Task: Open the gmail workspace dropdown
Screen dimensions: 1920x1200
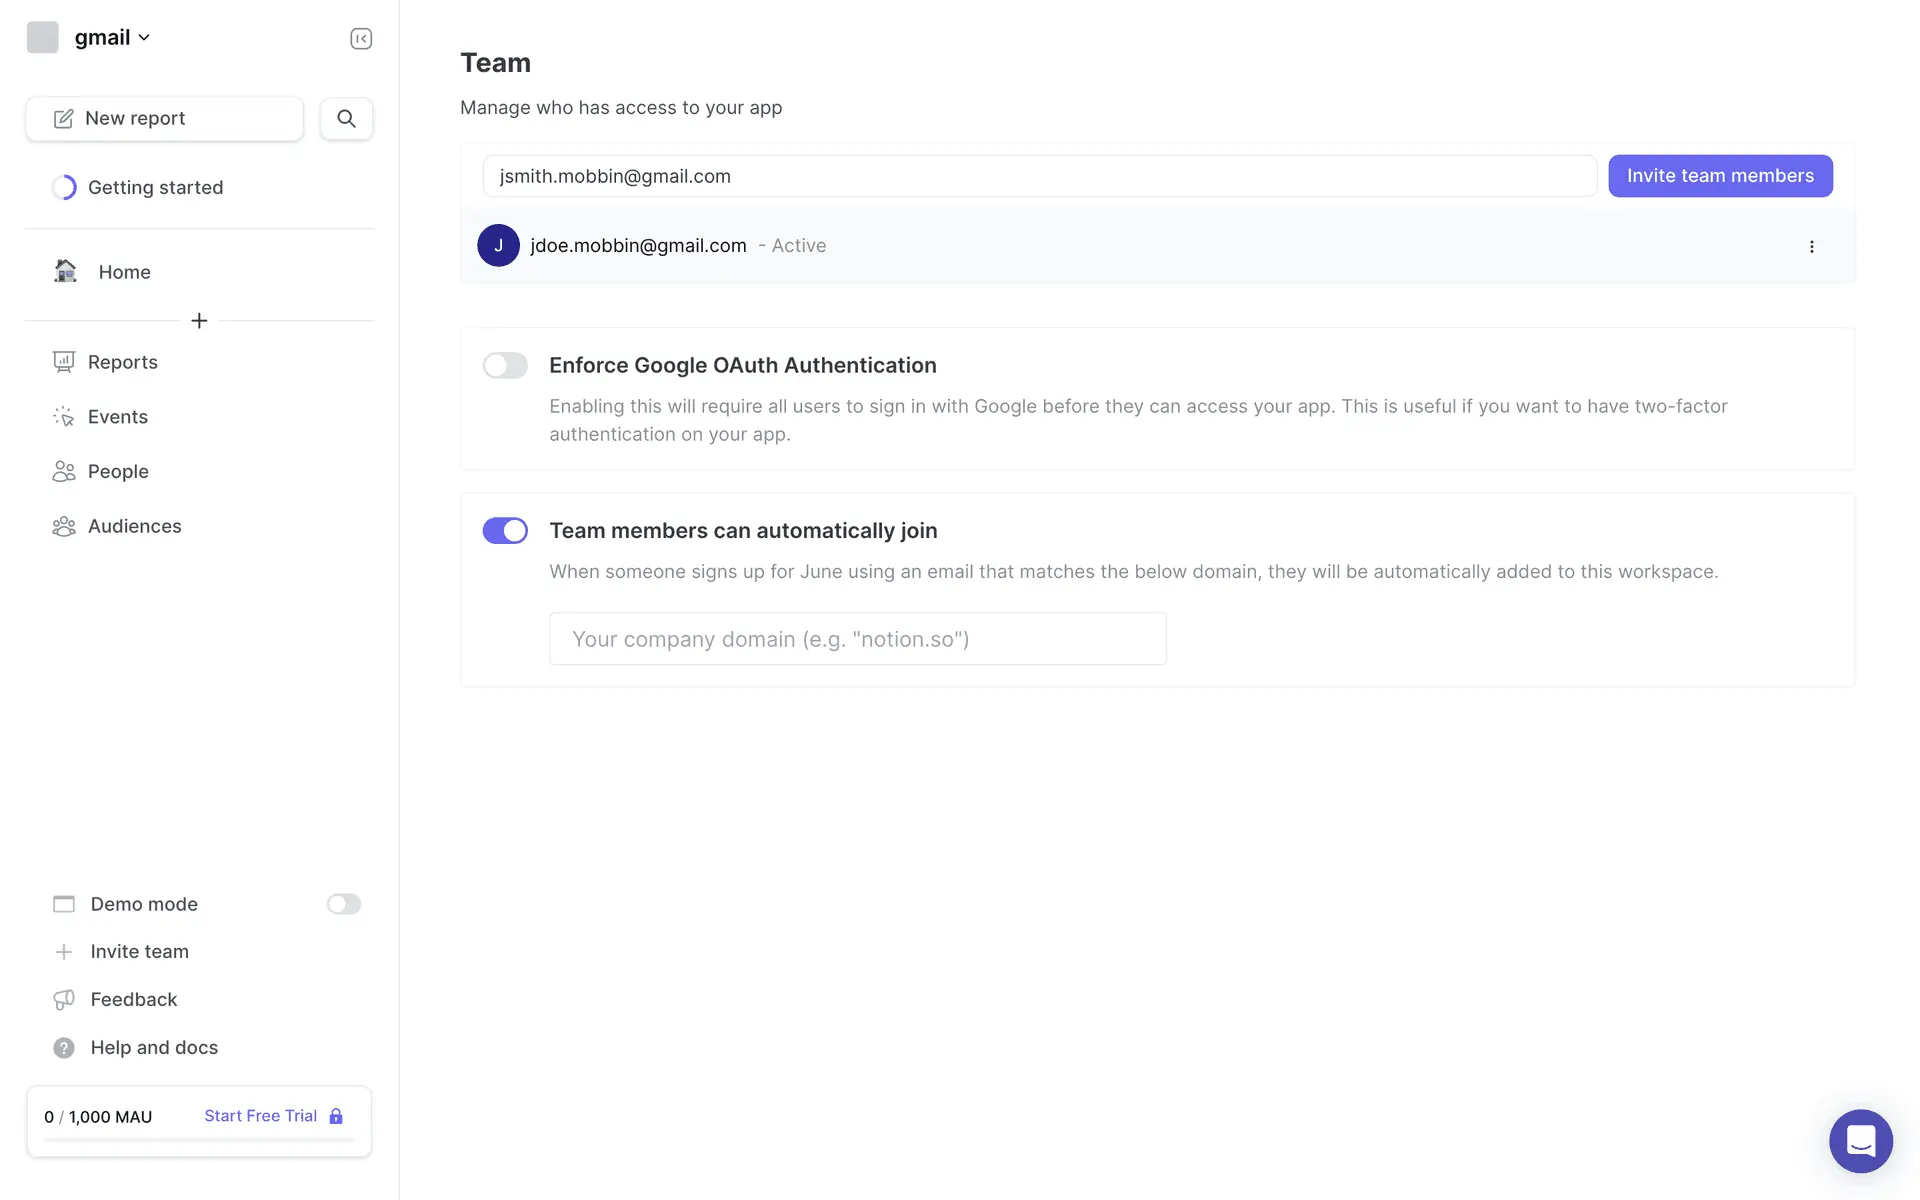Action: click(111, 38)
